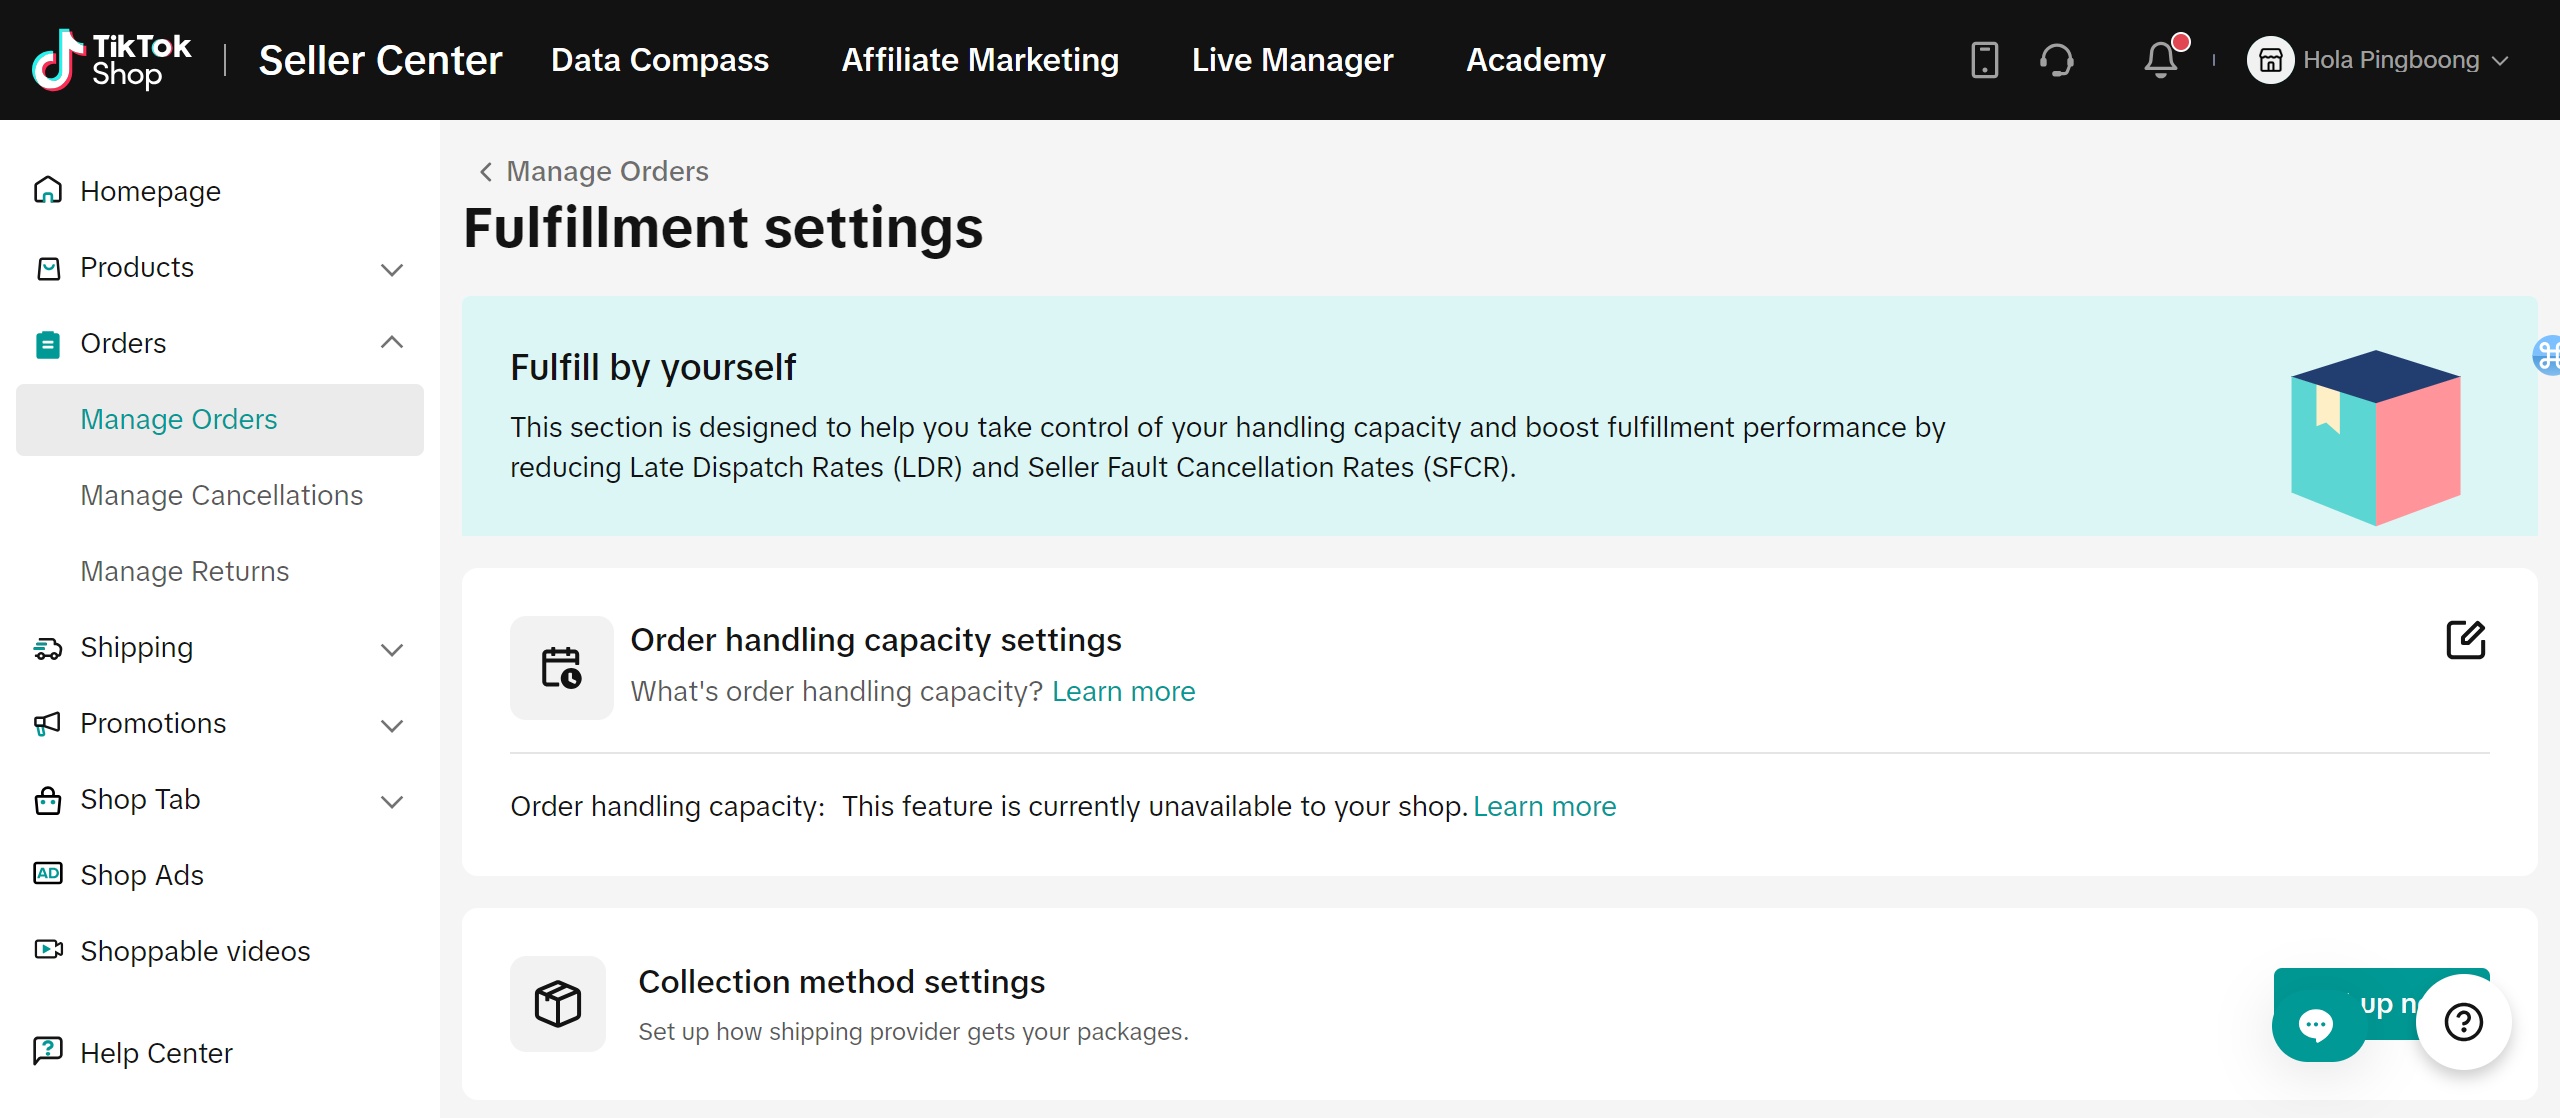Click the TikTok Shop logo
The width and height of the screenshot is (2560, 1118).
tap(111, 60)
